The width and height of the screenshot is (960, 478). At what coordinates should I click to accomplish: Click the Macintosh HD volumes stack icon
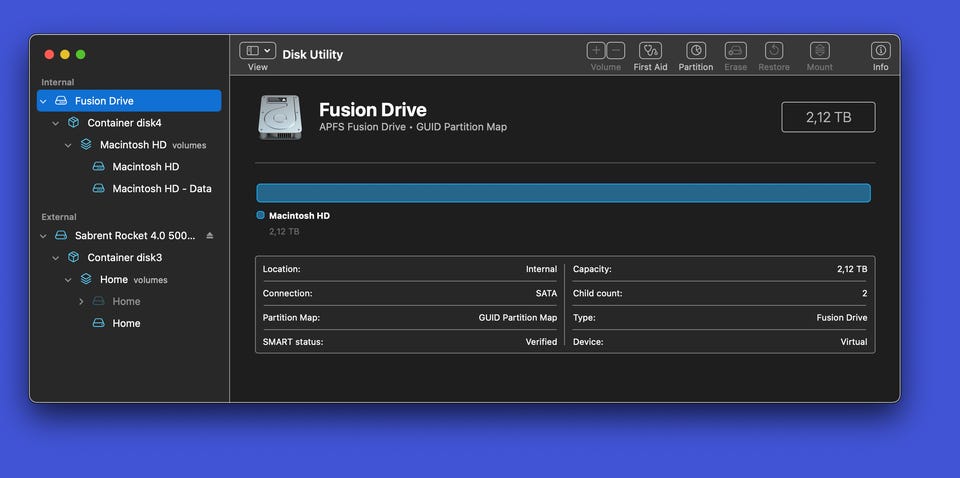pos(86,144)
